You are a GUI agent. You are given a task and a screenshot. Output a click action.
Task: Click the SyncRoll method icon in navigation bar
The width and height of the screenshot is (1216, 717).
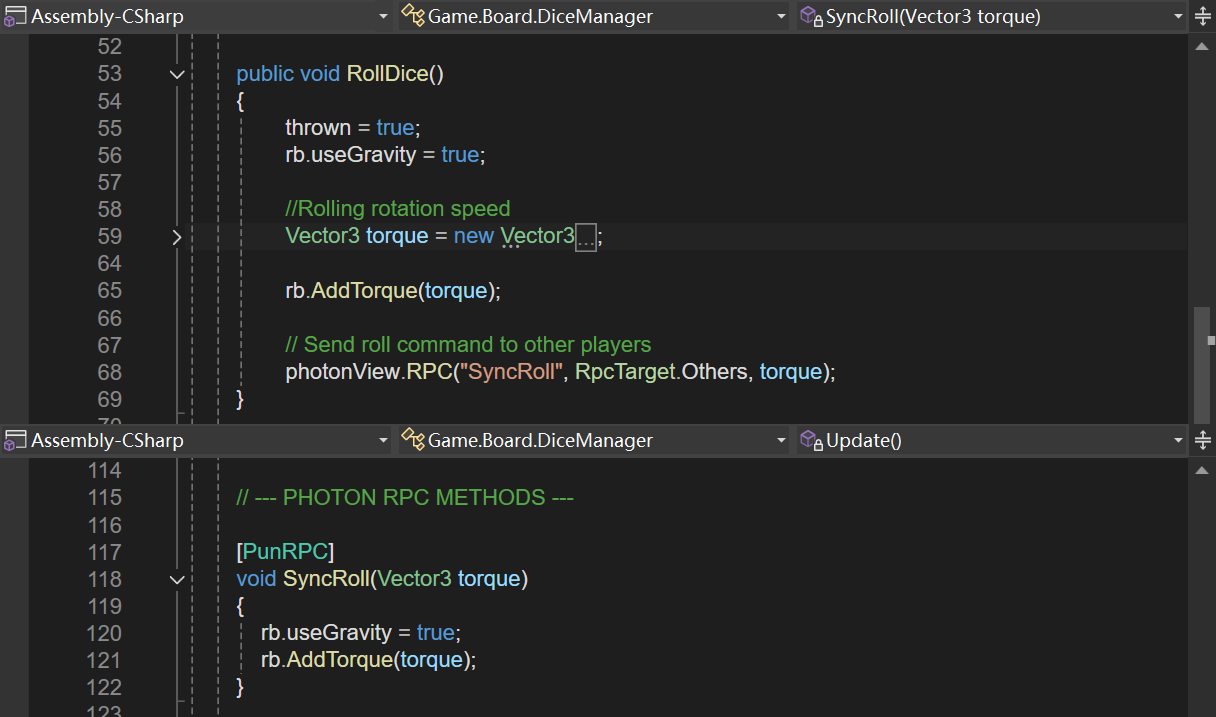(x=810, y=16)
